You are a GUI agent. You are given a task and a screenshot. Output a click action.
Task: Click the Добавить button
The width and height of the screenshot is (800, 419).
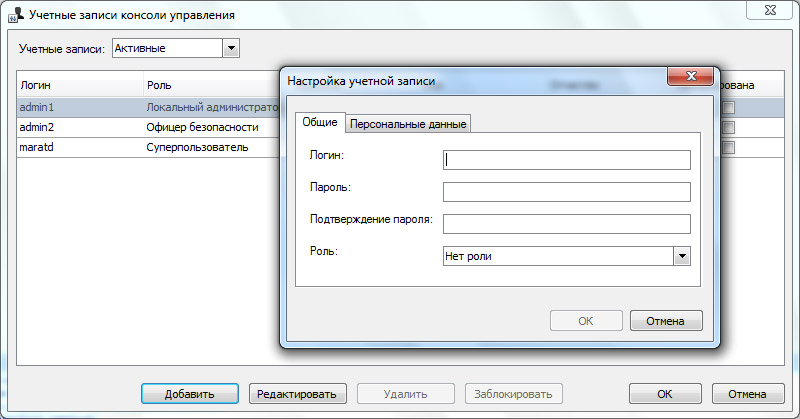(189, 394)
